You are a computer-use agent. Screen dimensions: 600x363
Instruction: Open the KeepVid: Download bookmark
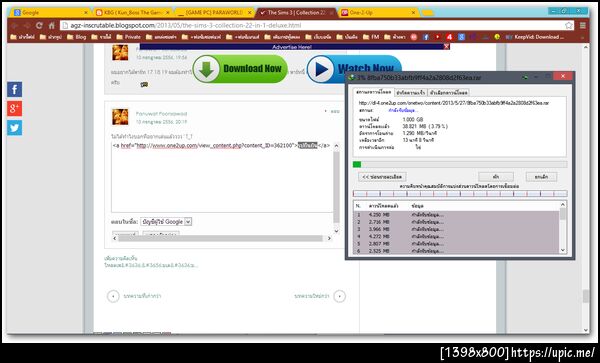(534, 37)
